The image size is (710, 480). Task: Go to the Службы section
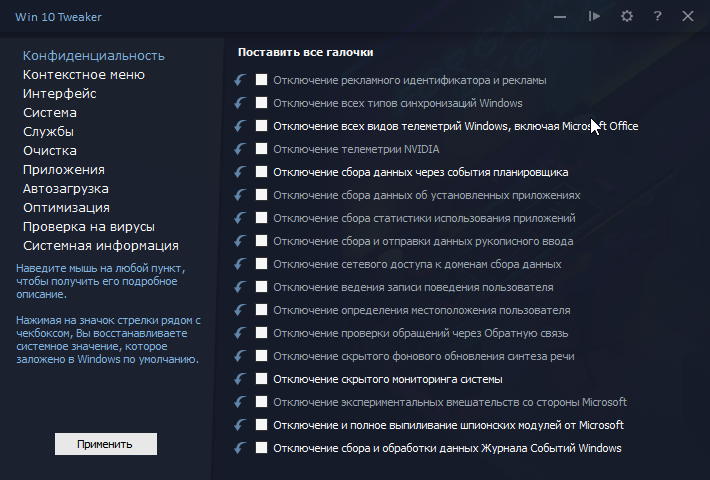point(48,132)
